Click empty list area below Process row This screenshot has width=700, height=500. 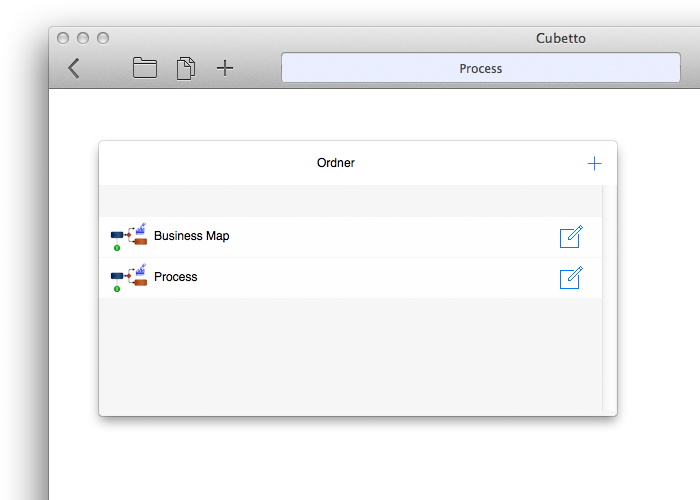(x=350, y=354)
